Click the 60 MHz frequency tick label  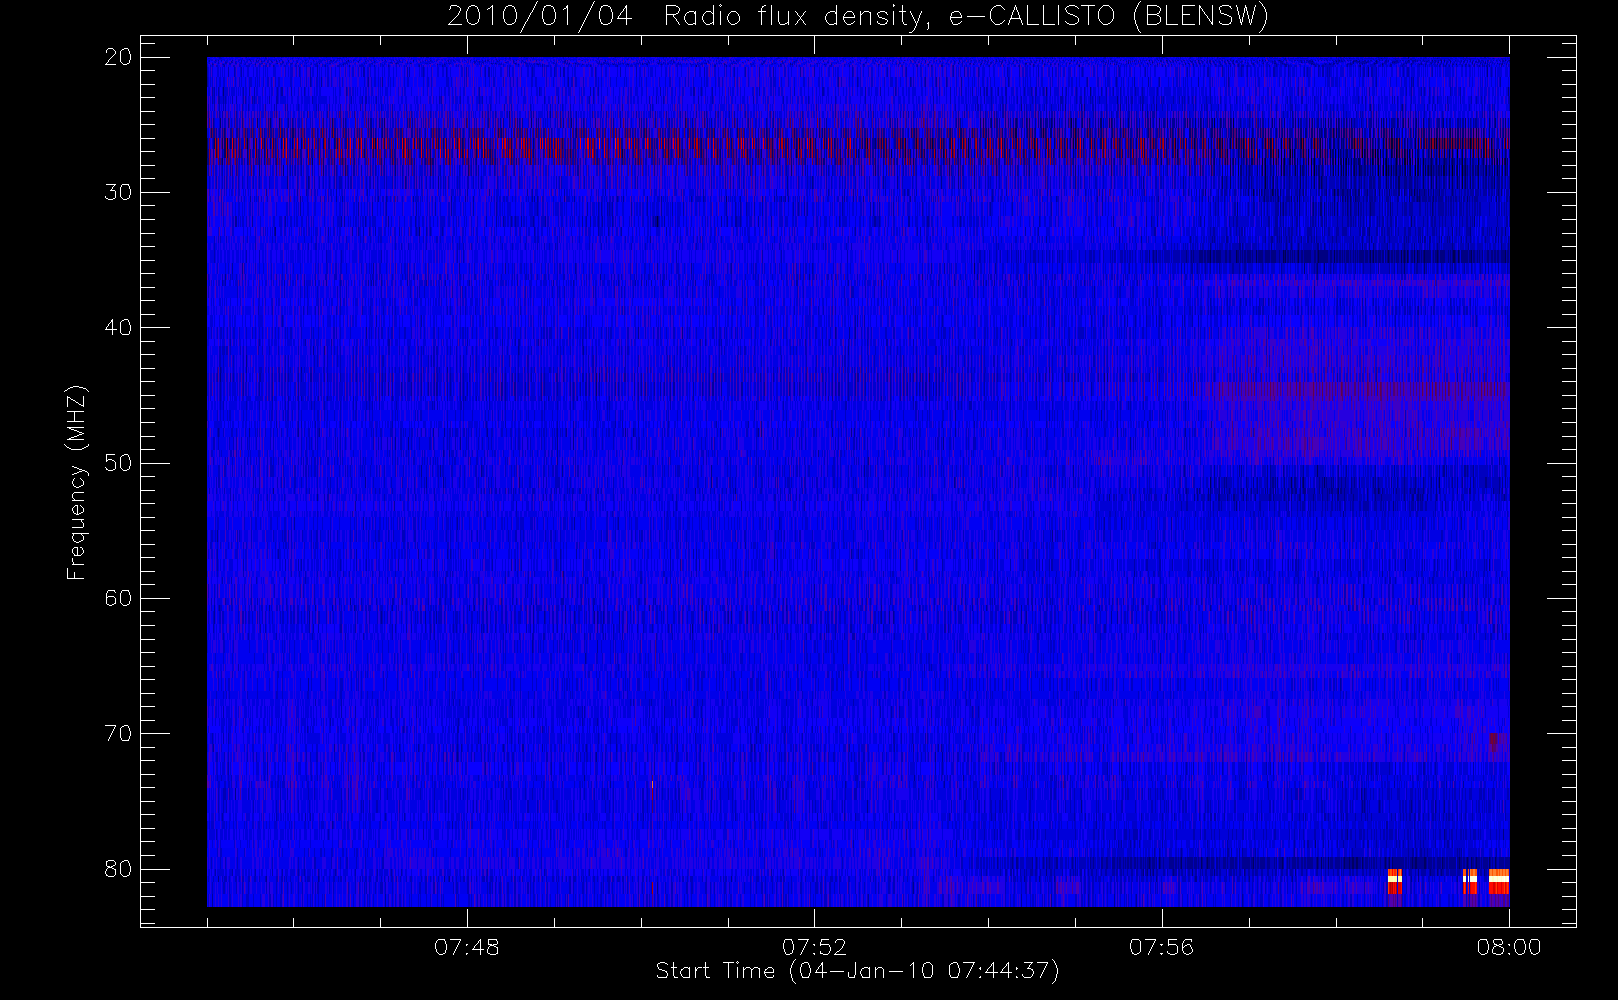118,598
